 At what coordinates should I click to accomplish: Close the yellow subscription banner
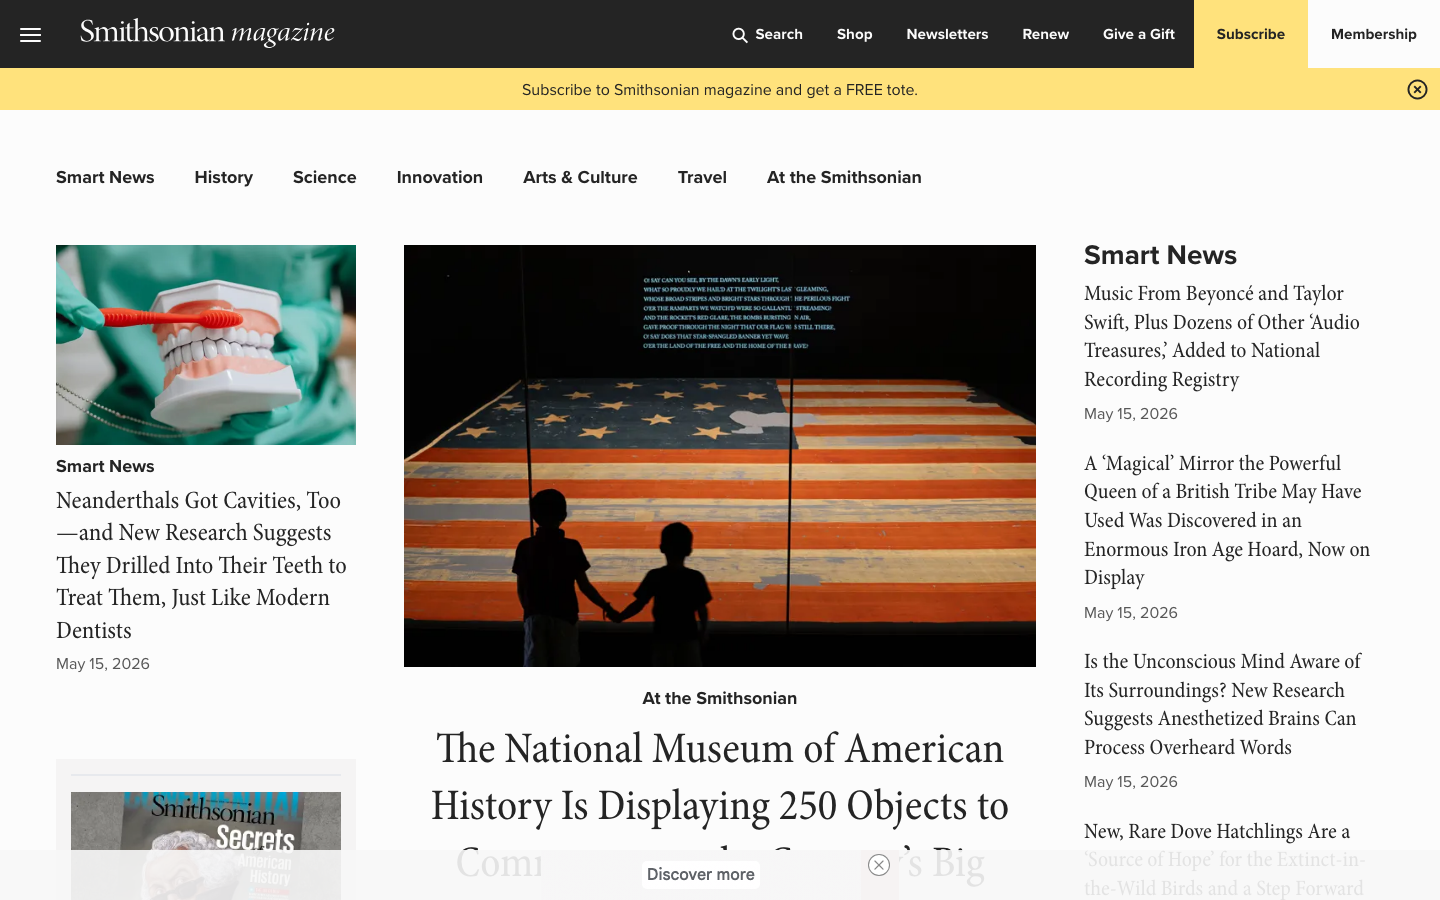[1417, 89]
